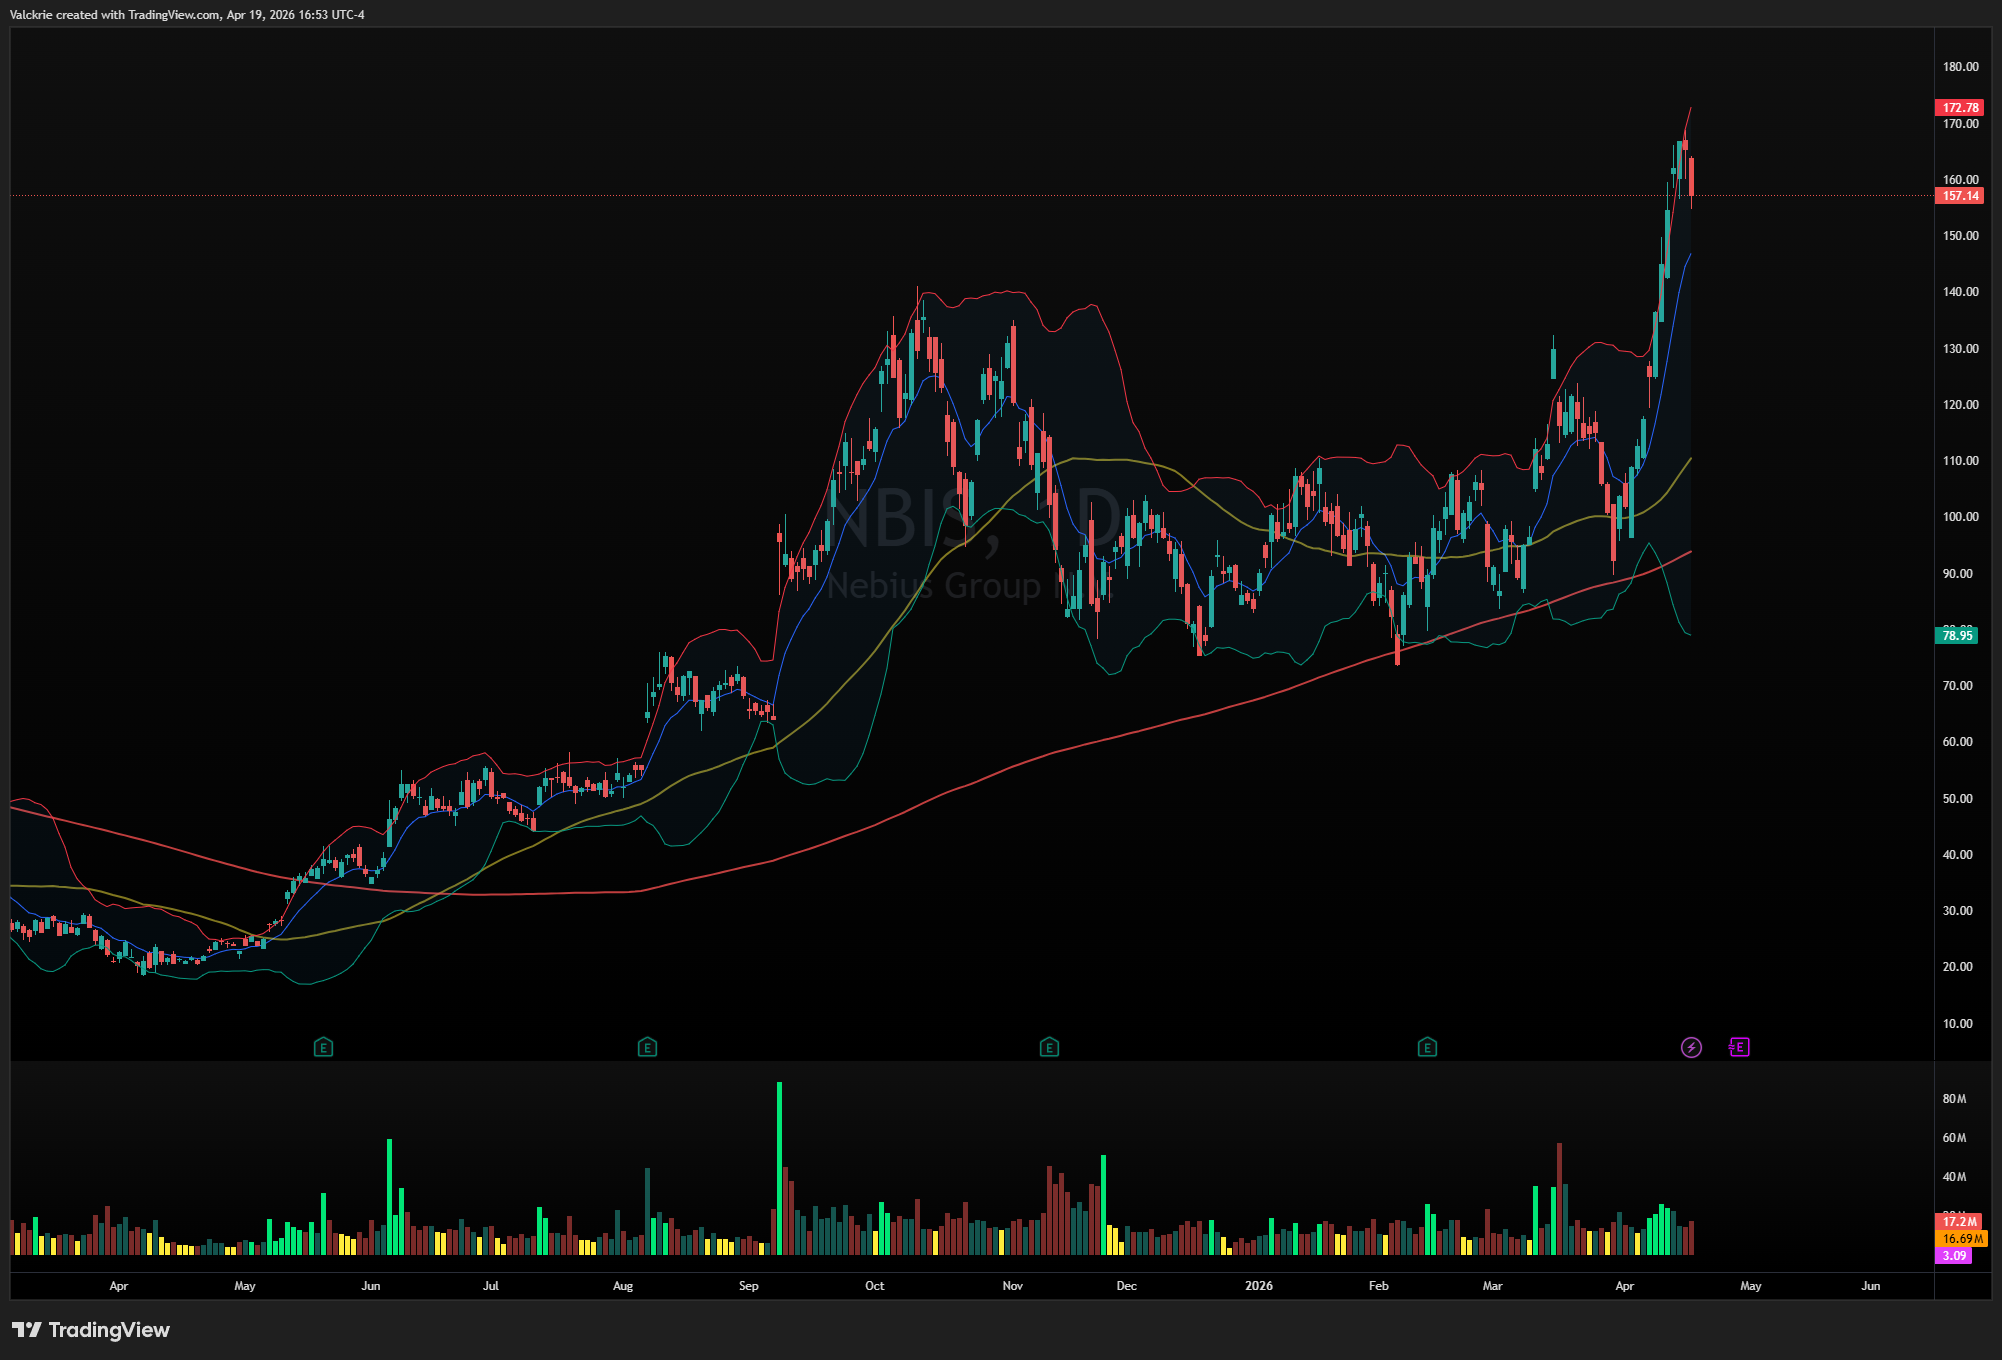Click the 80M volume scale label

(x=1954, y=1099)
